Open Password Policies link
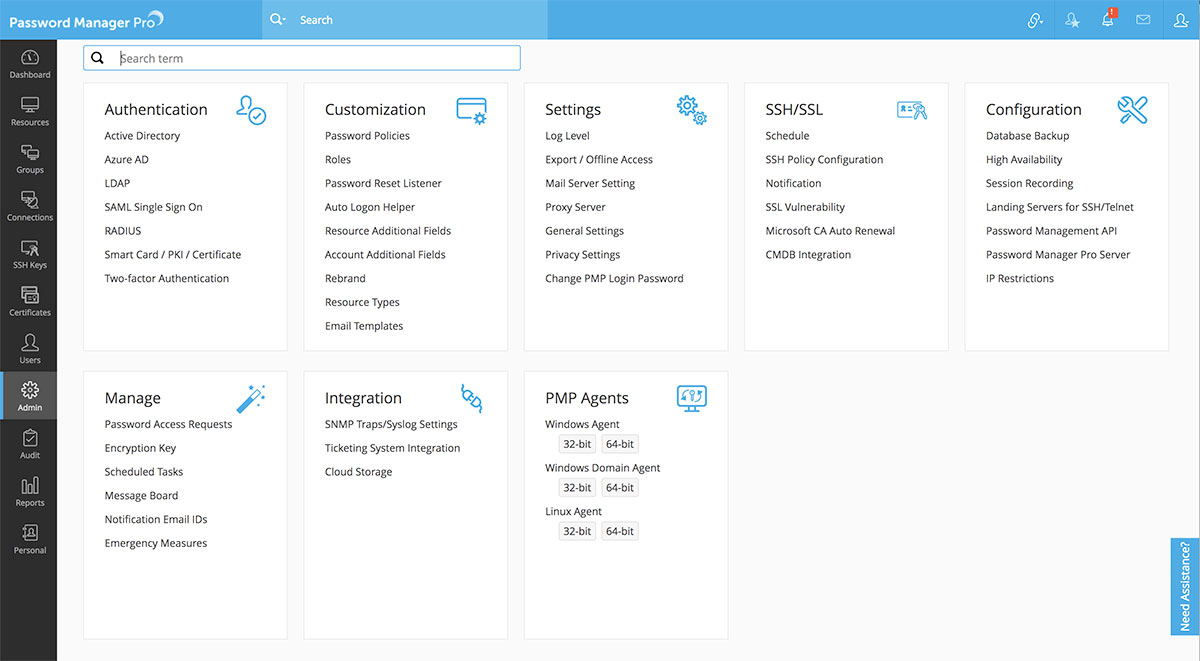 [x=367, y=136]
